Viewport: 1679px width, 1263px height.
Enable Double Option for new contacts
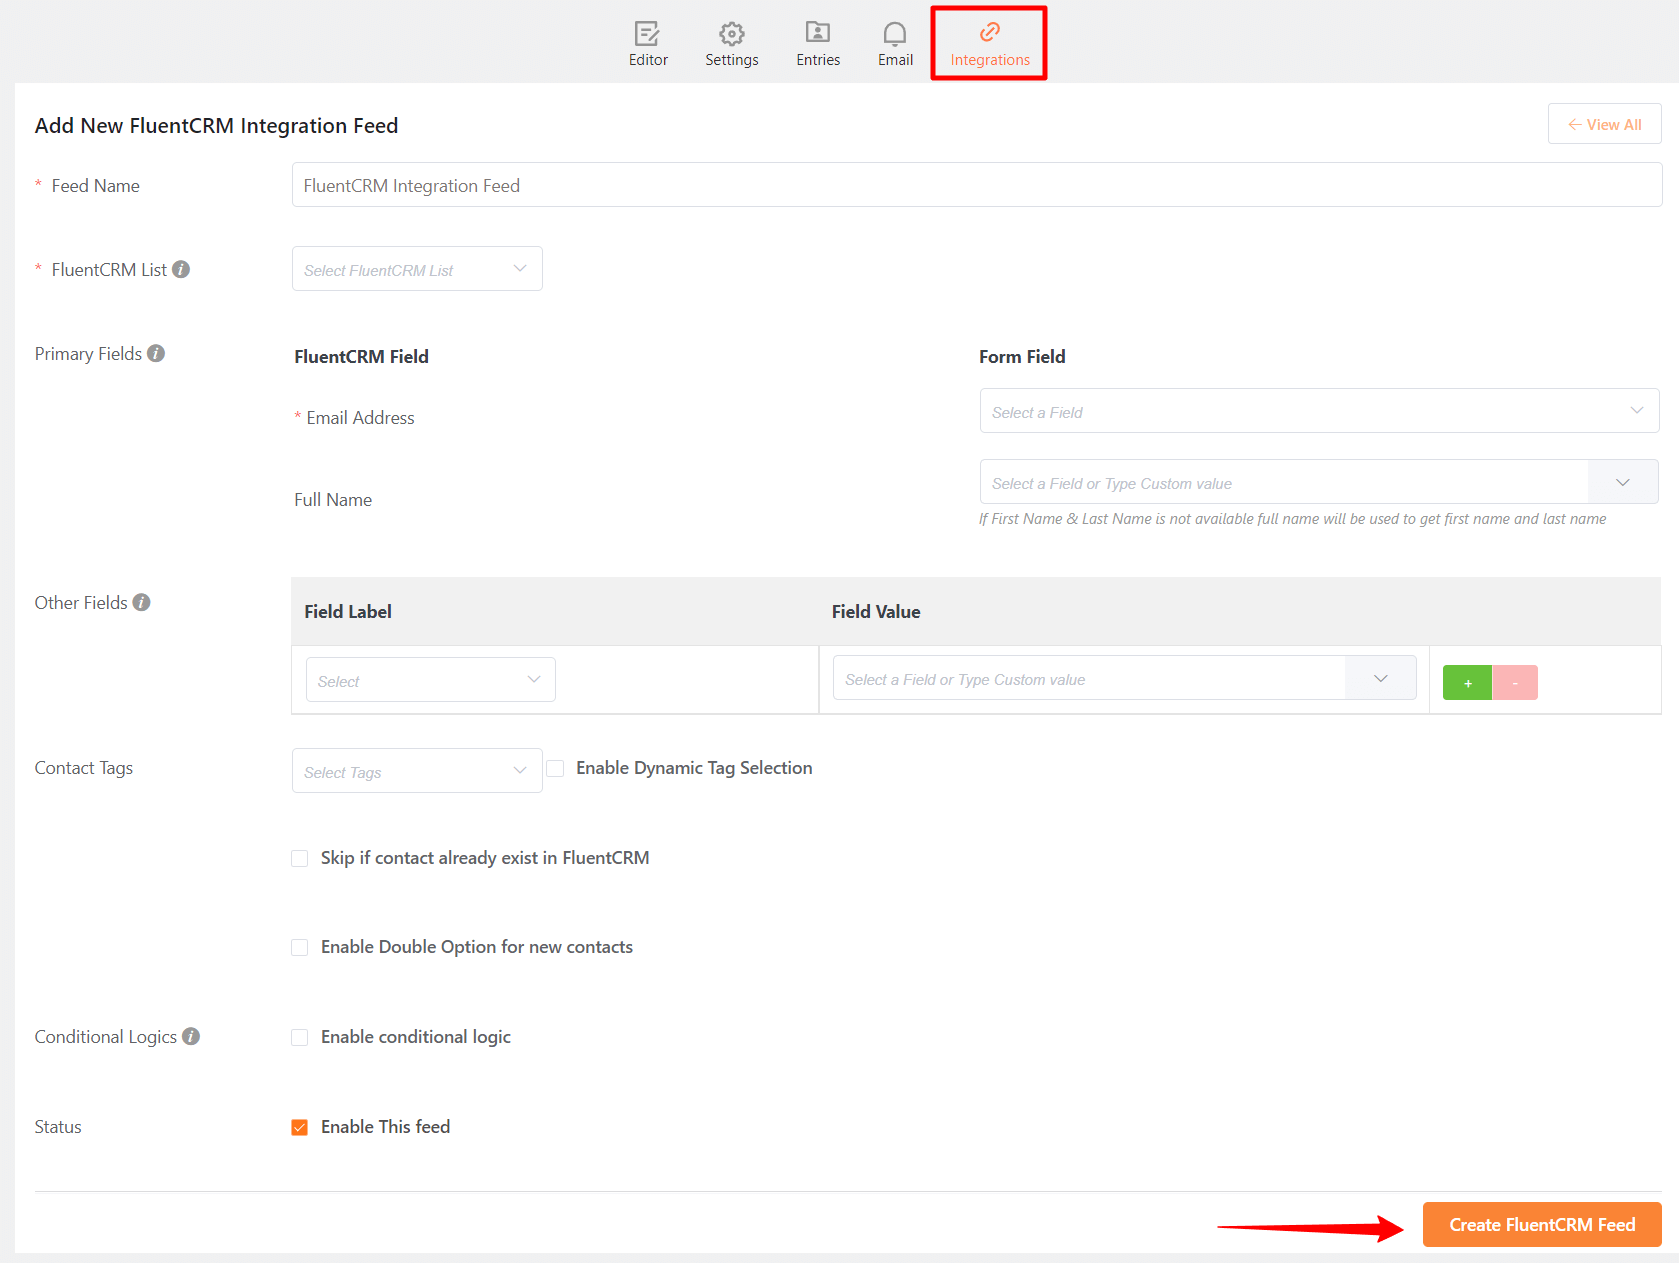click(x=300, y=947)
